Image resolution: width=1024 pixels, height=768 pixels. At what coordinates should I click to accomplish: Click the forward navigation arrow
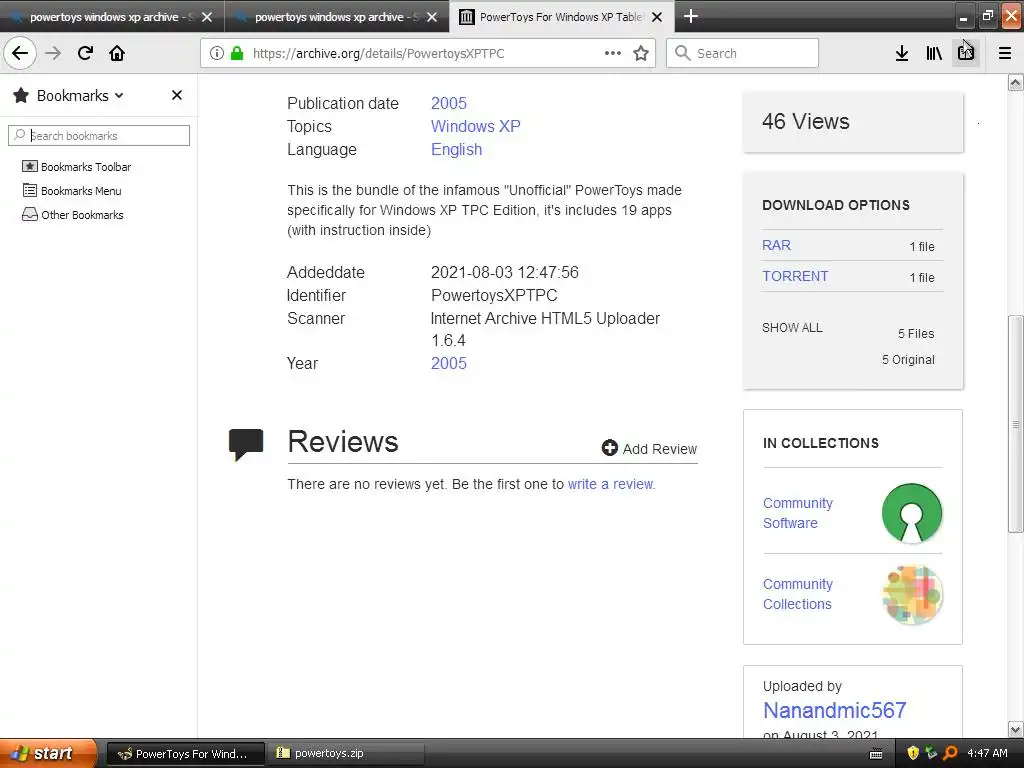tap(53, 53)
